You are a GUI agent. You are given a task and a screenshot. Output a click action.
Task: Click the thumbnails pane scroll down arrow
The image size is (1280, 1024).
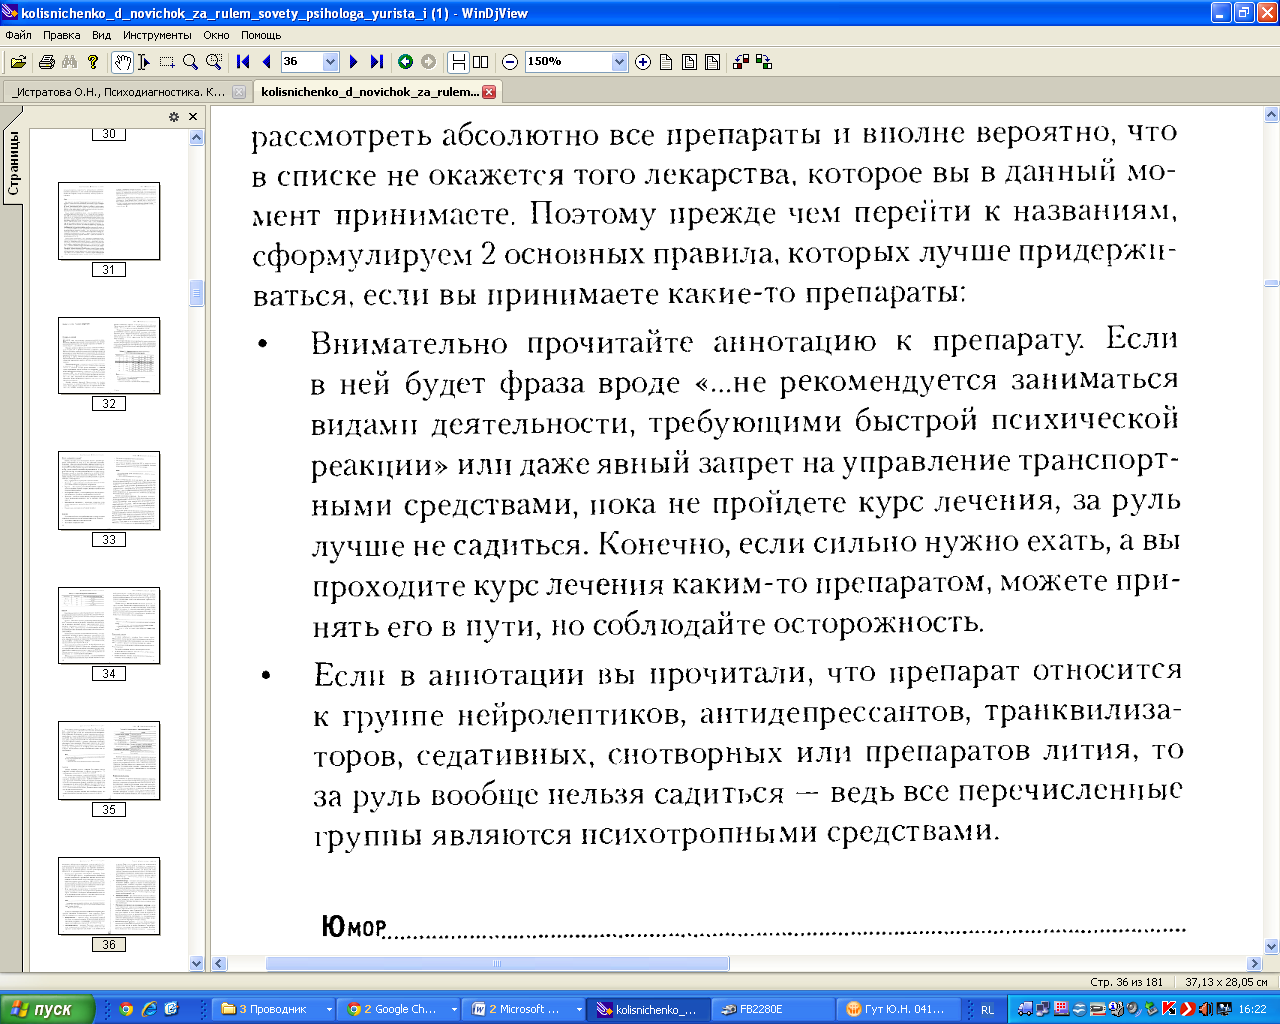coord(196,963)
